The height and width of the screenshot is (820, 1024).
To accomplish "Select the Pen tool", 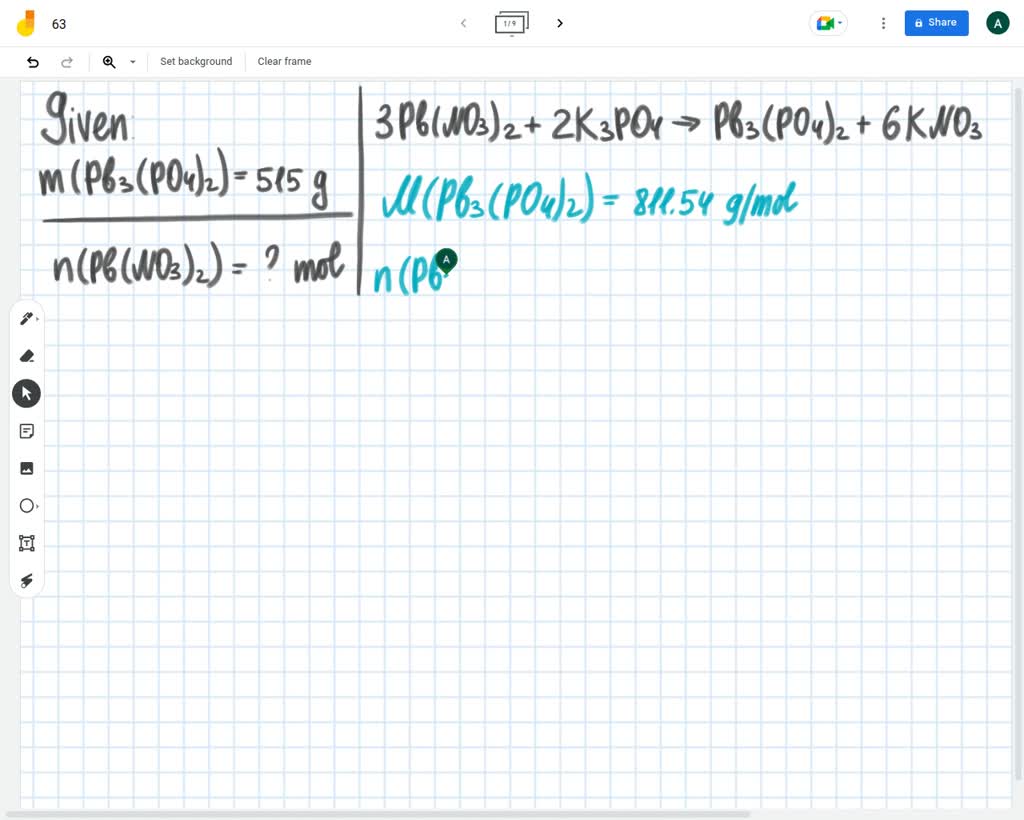I will 23,318.
